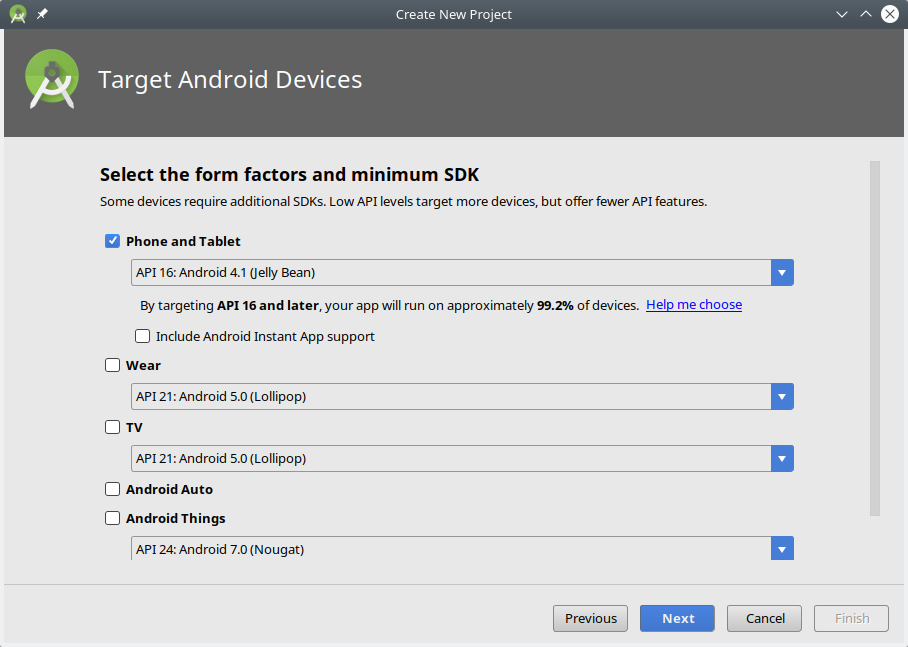The height and width of the screenshot is (647, 908).
Task: Maximize the Create New Project window
Action: point(866,14)
